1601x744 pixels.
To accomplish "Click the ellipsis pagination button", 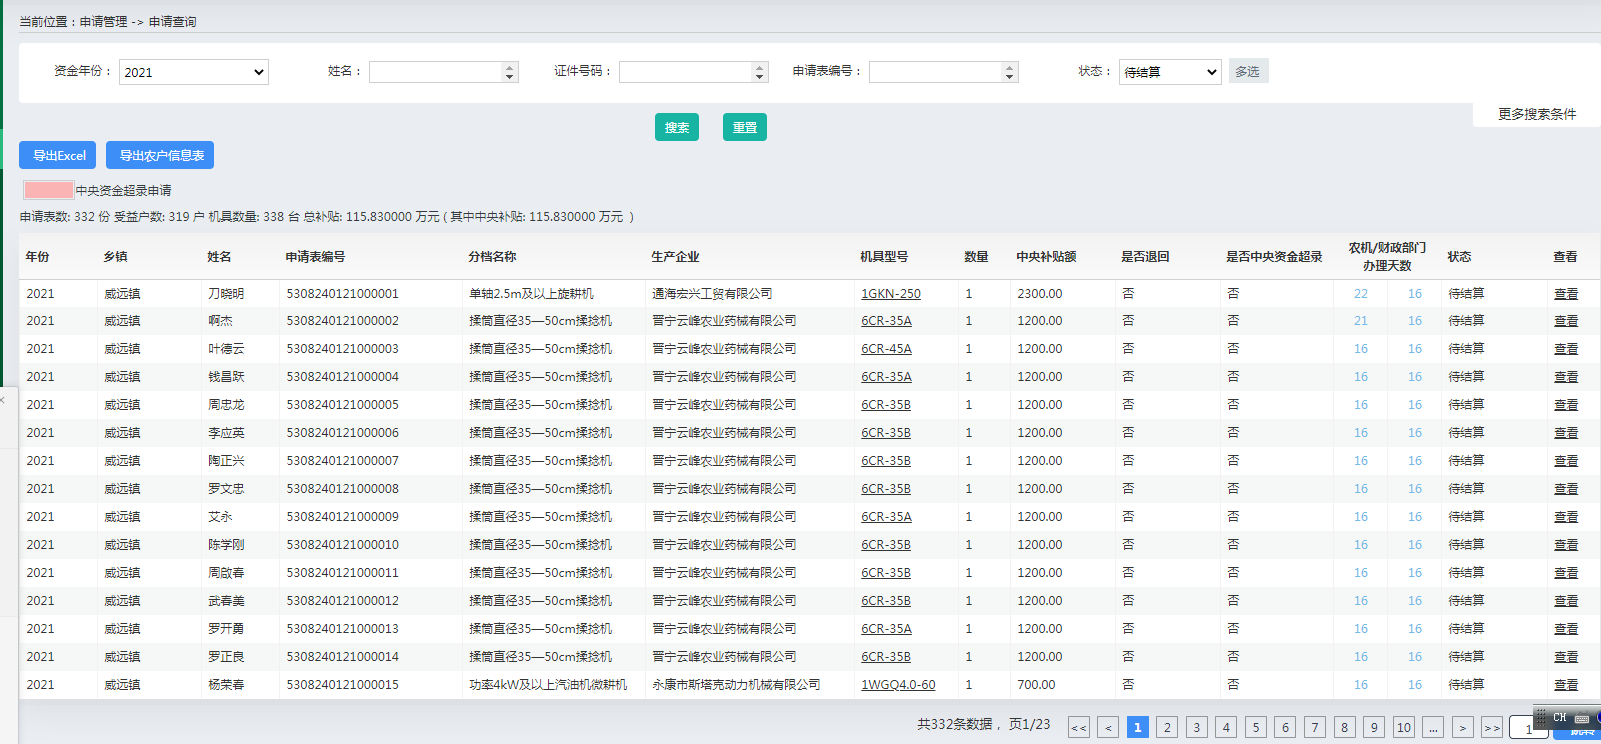I will pyautogui.click(x=1433, y=727).
